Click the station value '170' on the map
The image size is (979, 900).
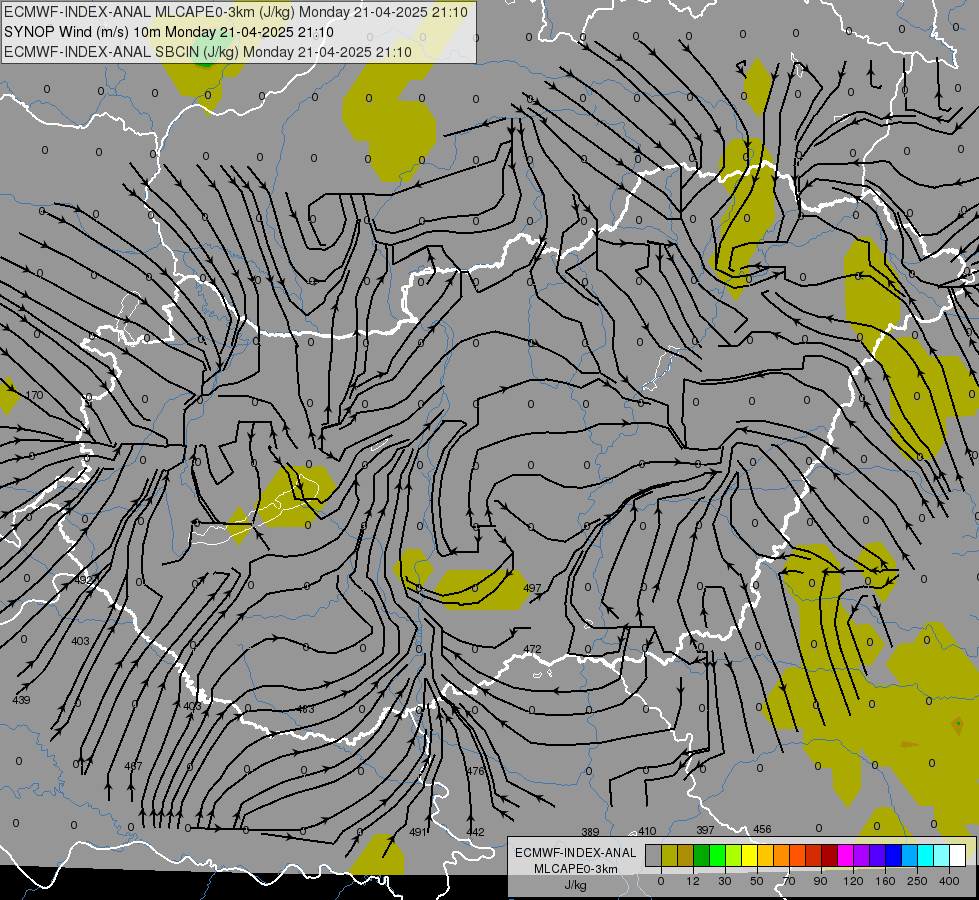pyautogui.click(x=35, y=395)
